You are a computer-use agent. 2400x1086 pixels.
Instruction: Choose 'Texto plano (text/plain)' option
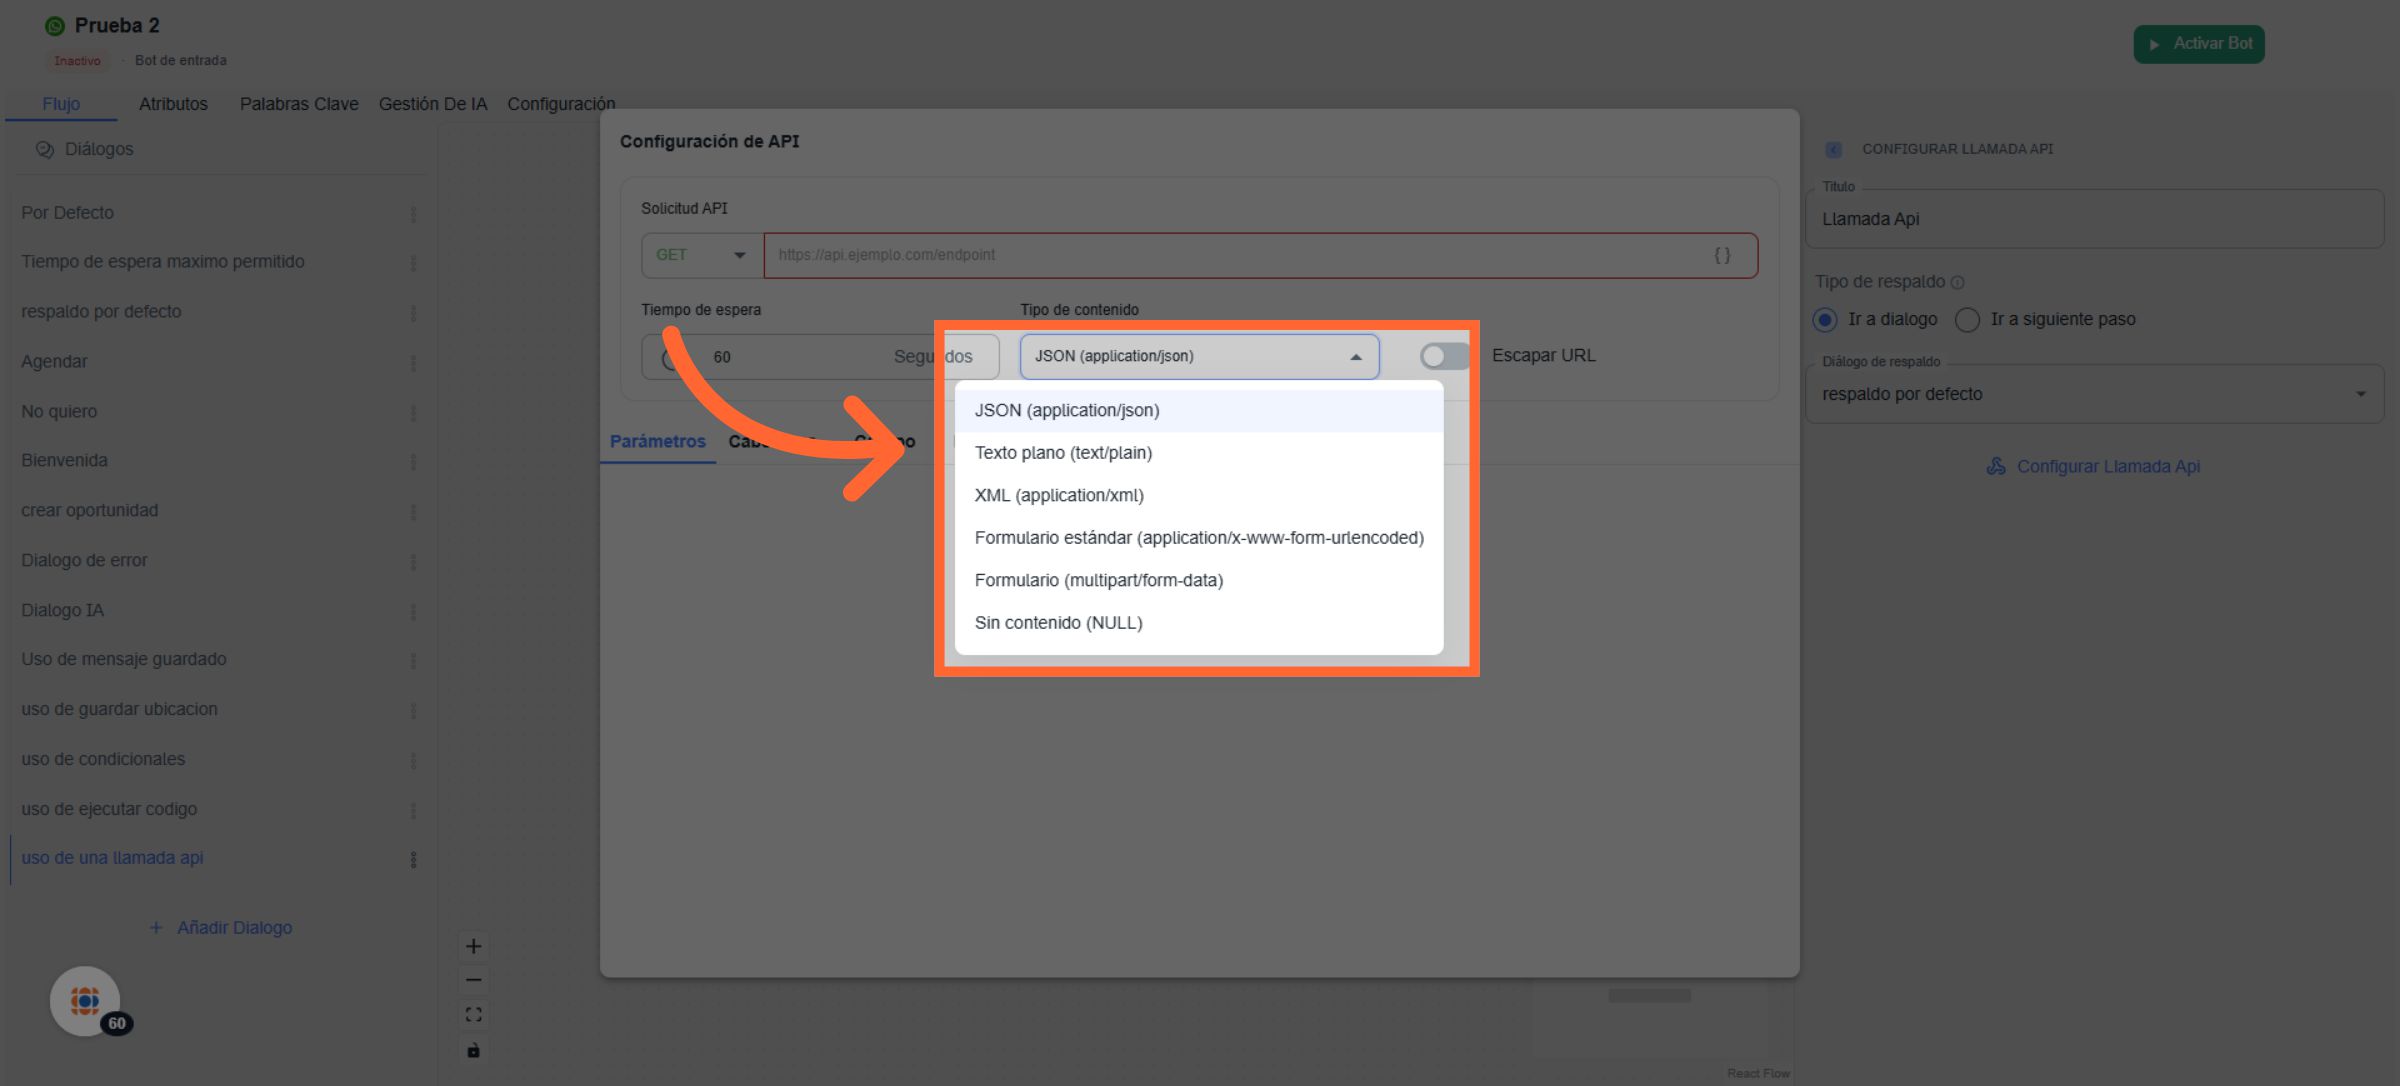click(x=1063, y=453)
